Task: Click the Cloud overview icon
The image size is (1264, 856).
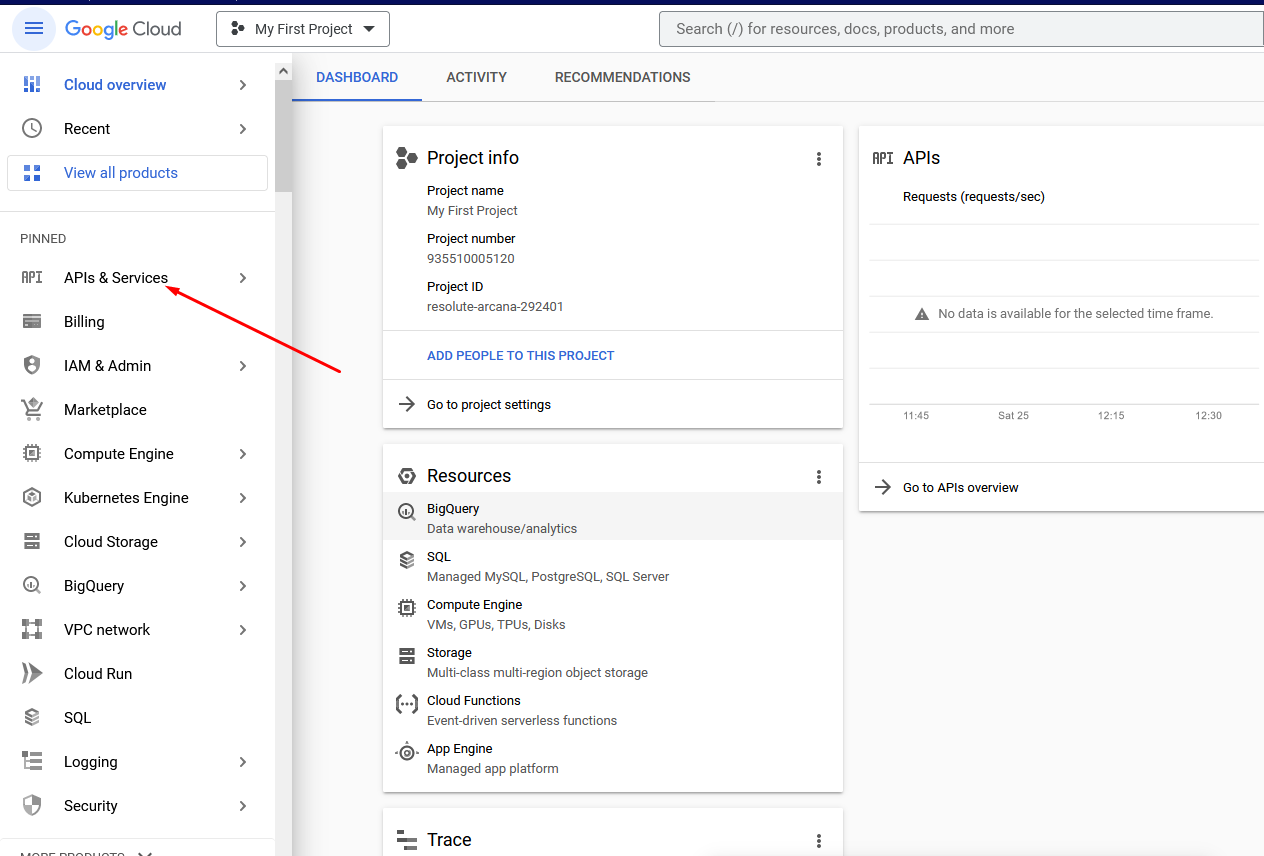Action: [32, 85]
